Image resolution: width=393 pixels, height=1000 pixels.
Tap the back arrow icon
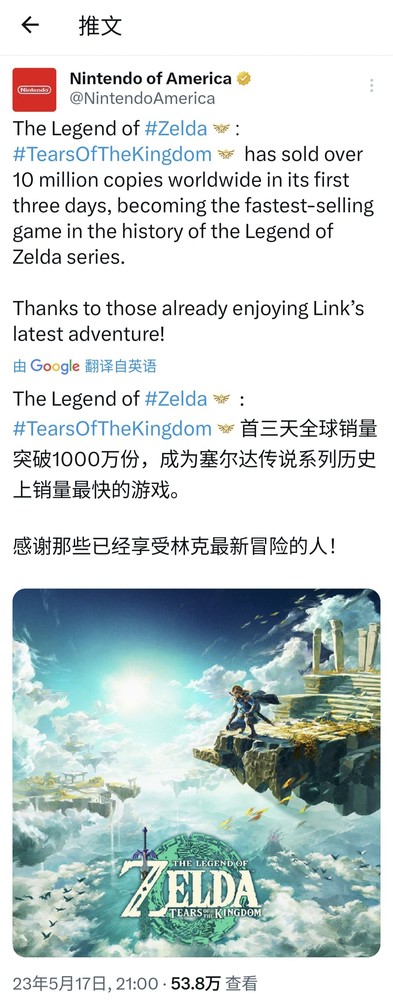pos(29,25)
